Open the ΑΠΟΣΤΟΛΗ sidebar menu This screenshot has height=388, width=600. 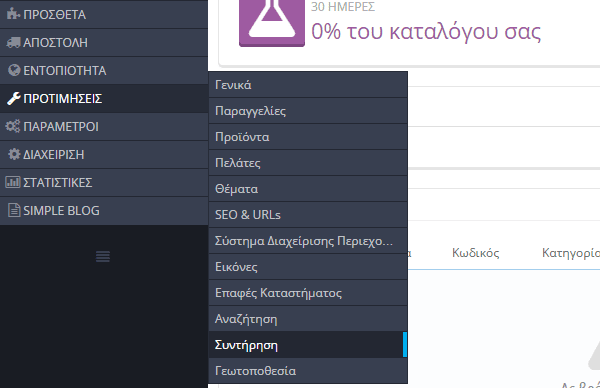pyautogui.click(x=104, y=42)
